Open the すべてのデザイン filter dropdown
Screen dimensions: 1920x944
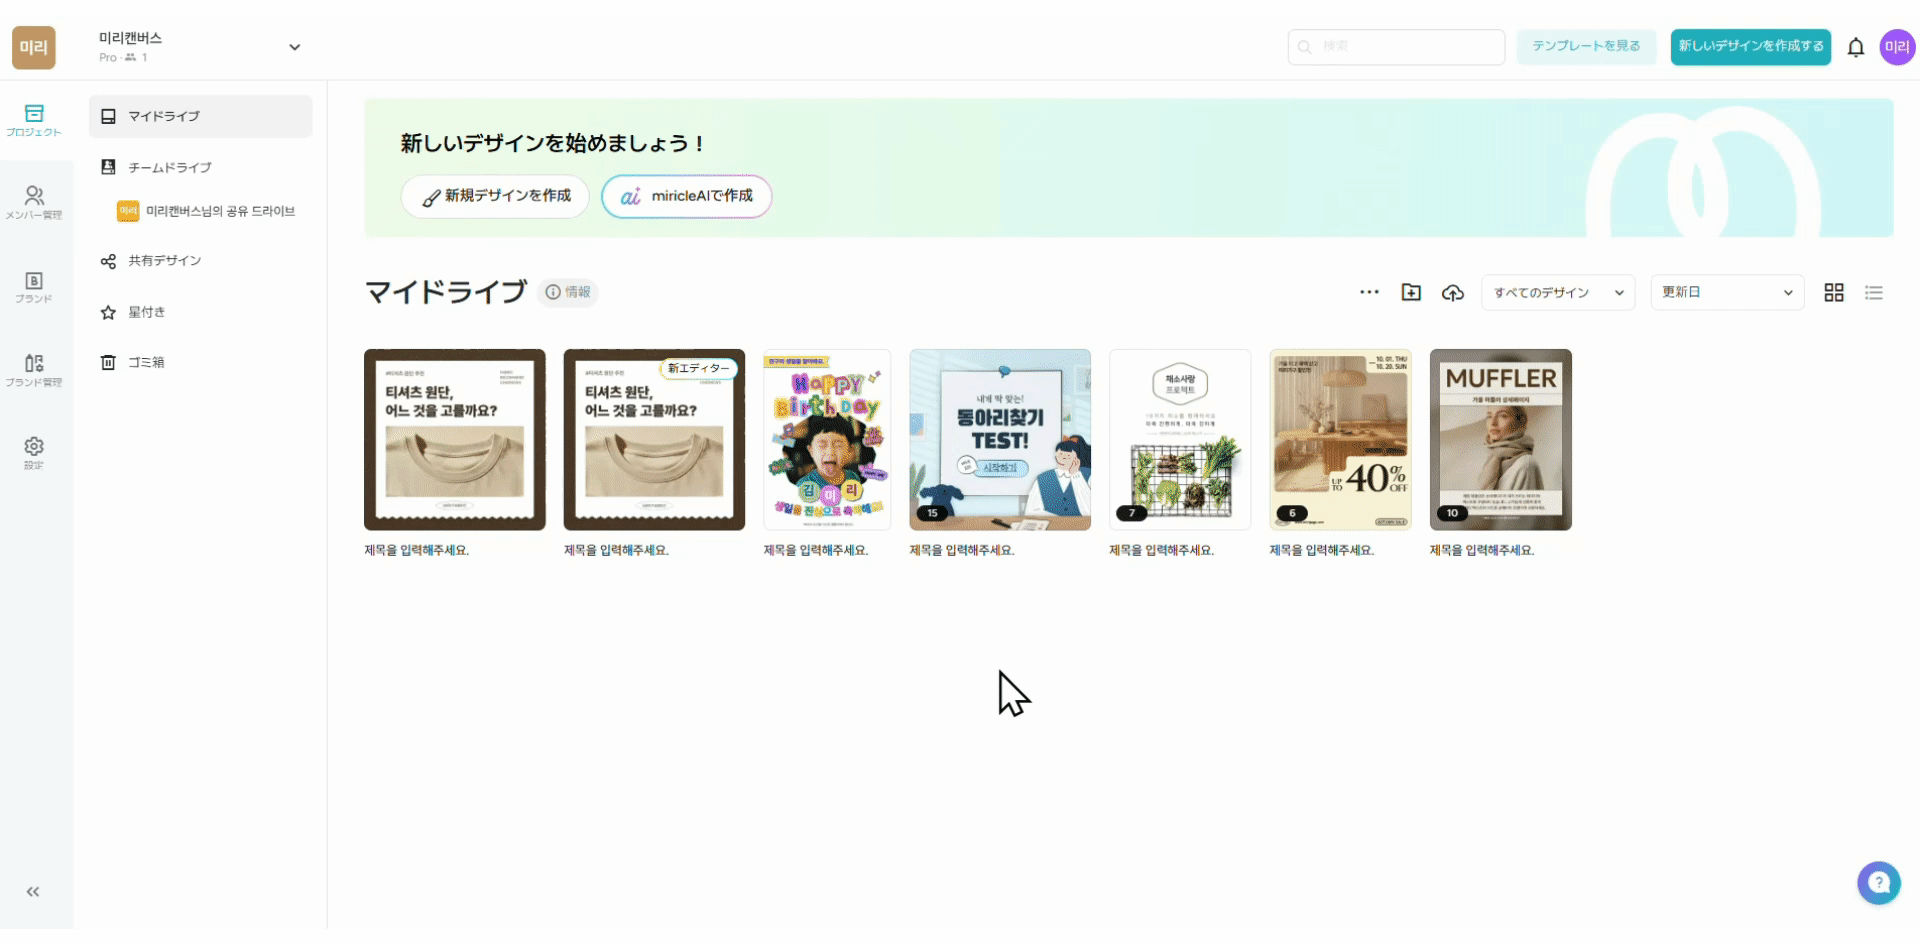[1557, 292]
